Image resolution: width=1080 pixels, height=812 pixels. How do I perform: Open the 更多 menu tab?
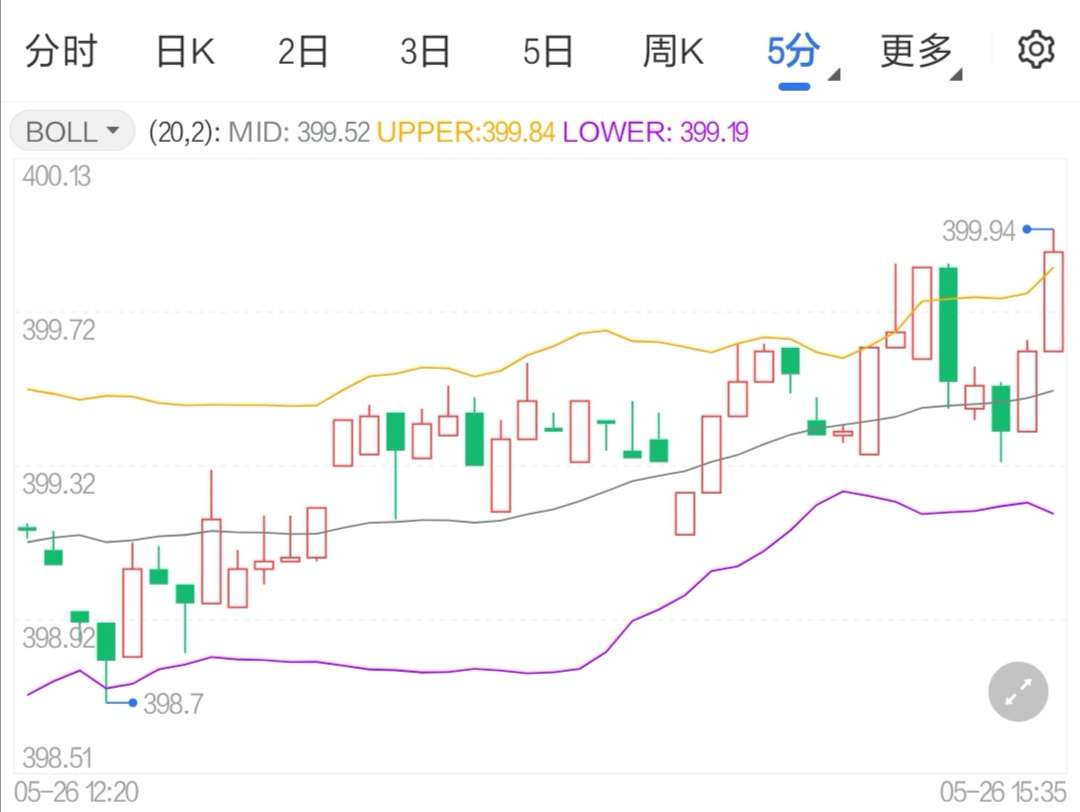(x=916, y=52)
